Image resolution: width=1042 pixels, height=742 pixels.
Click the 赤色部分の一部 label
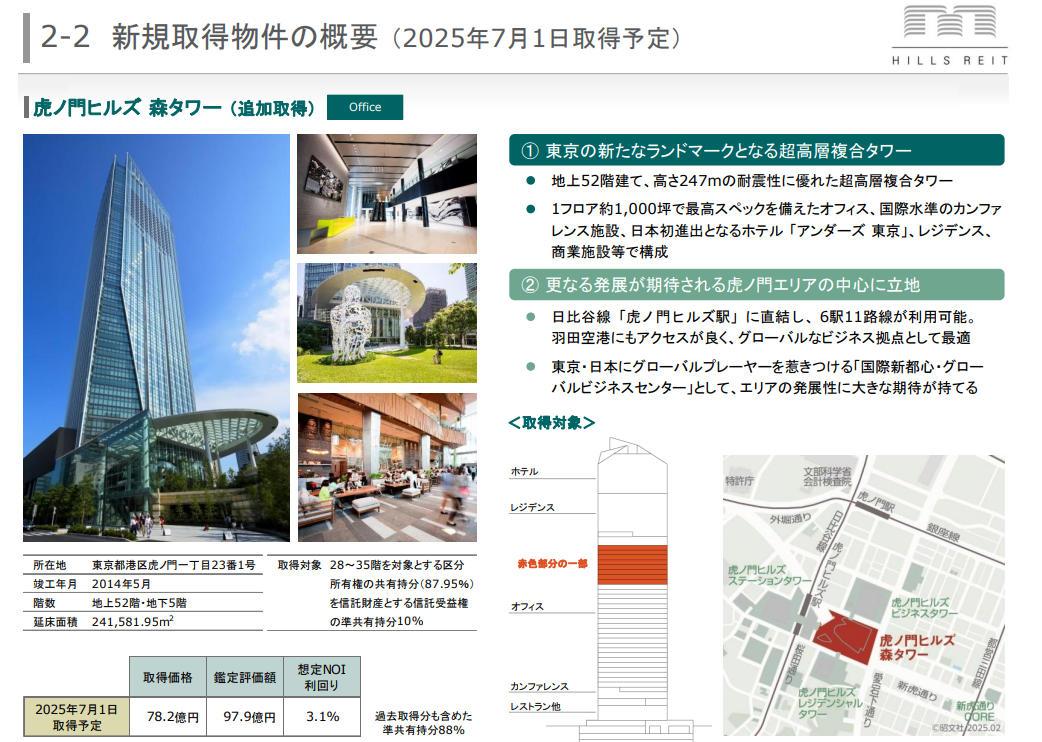pos(552,564)
